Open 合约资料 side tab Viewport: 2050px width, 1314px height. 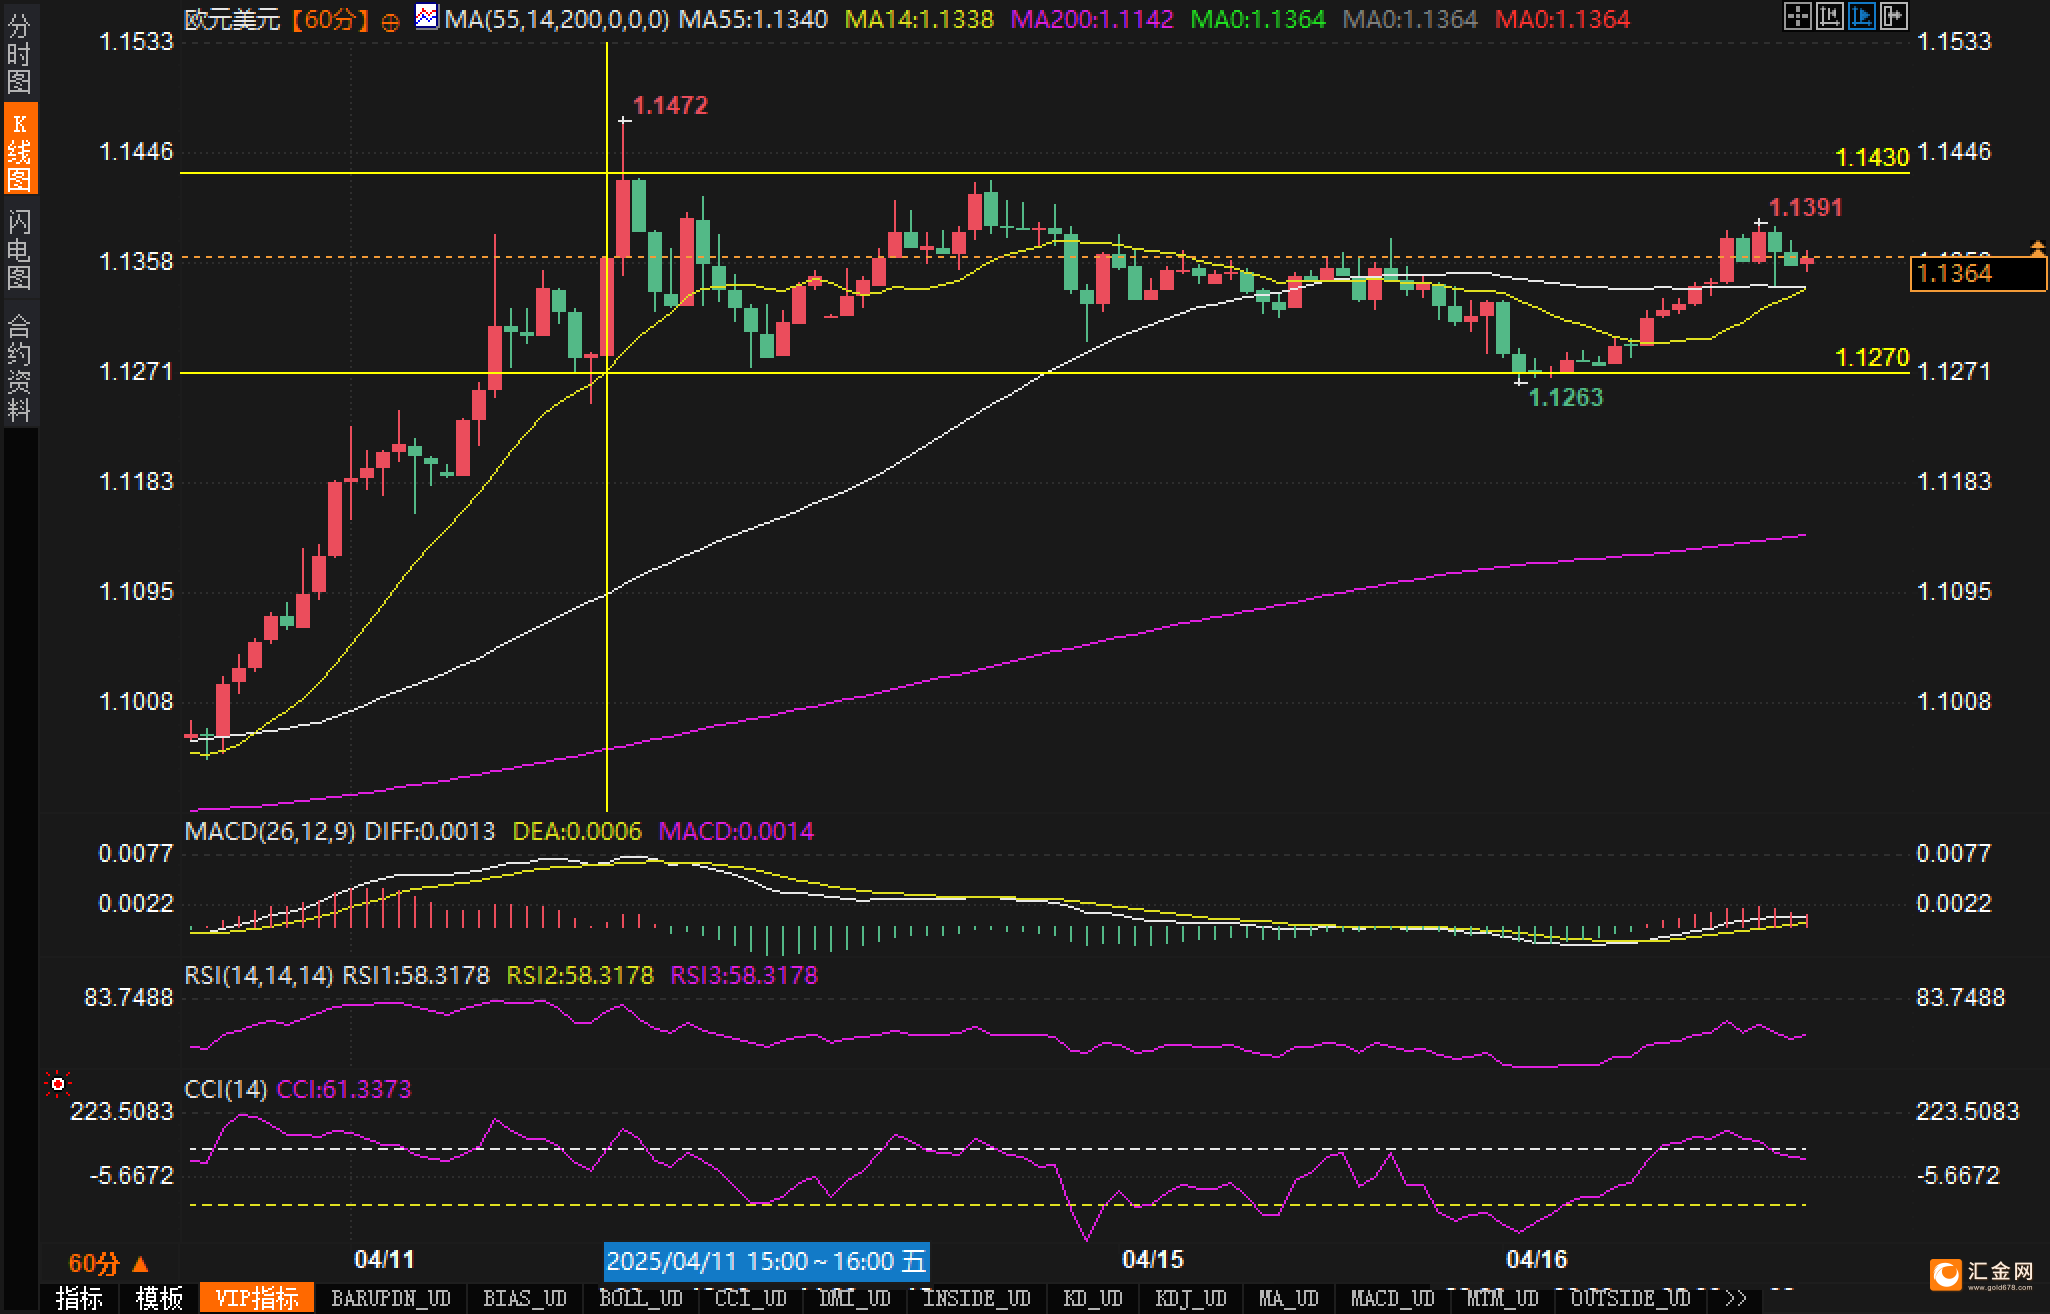click(x=19, y=366)
